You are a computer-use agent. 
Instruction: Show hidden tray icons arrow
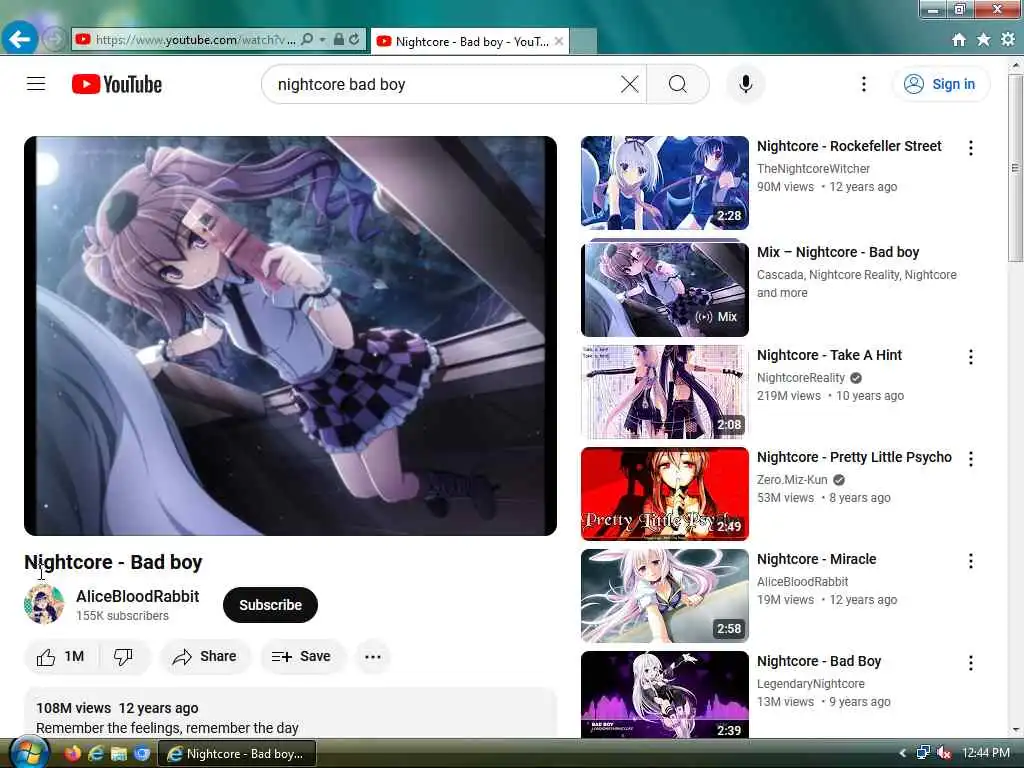tap(903, 753)
